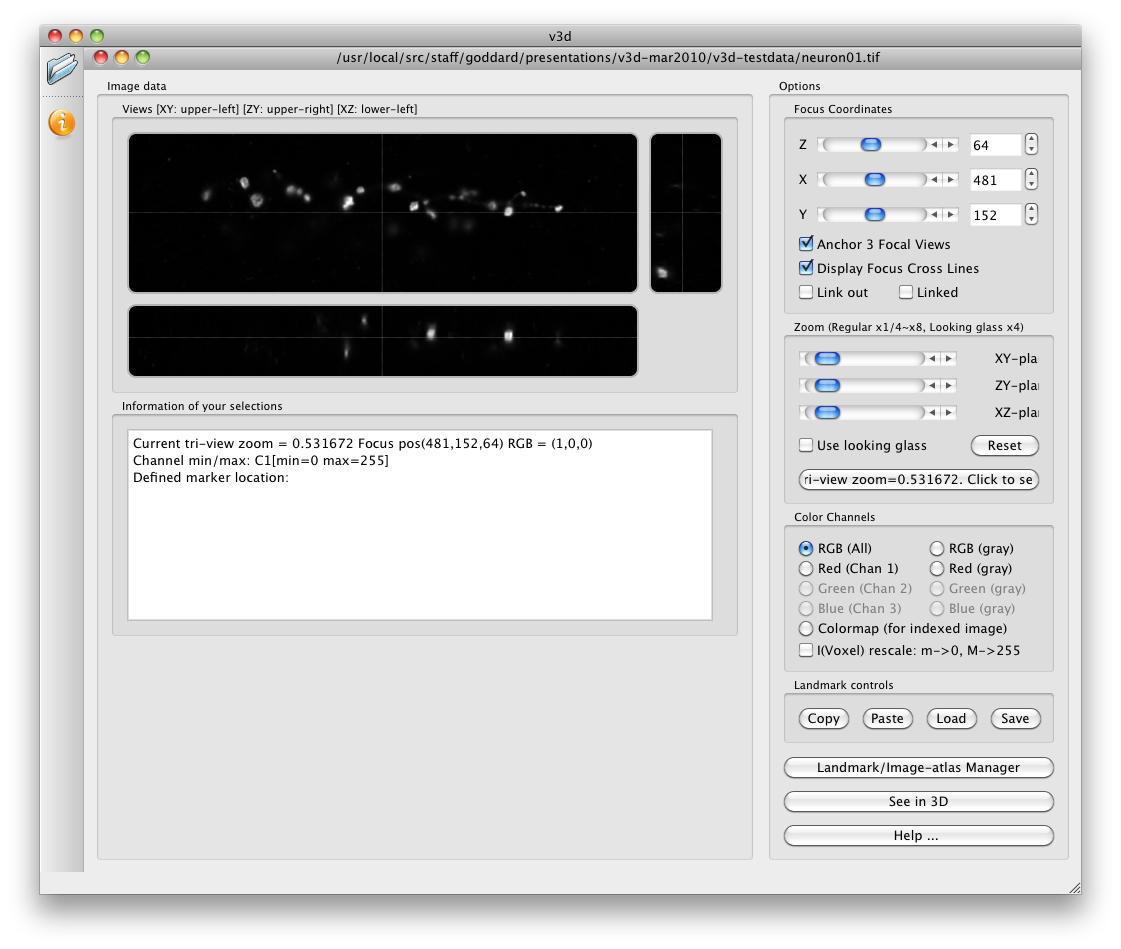Open the Landmark/Image-atlas Manager
The height and width of the screenshot is (949, 1121).
click(918, 767)
